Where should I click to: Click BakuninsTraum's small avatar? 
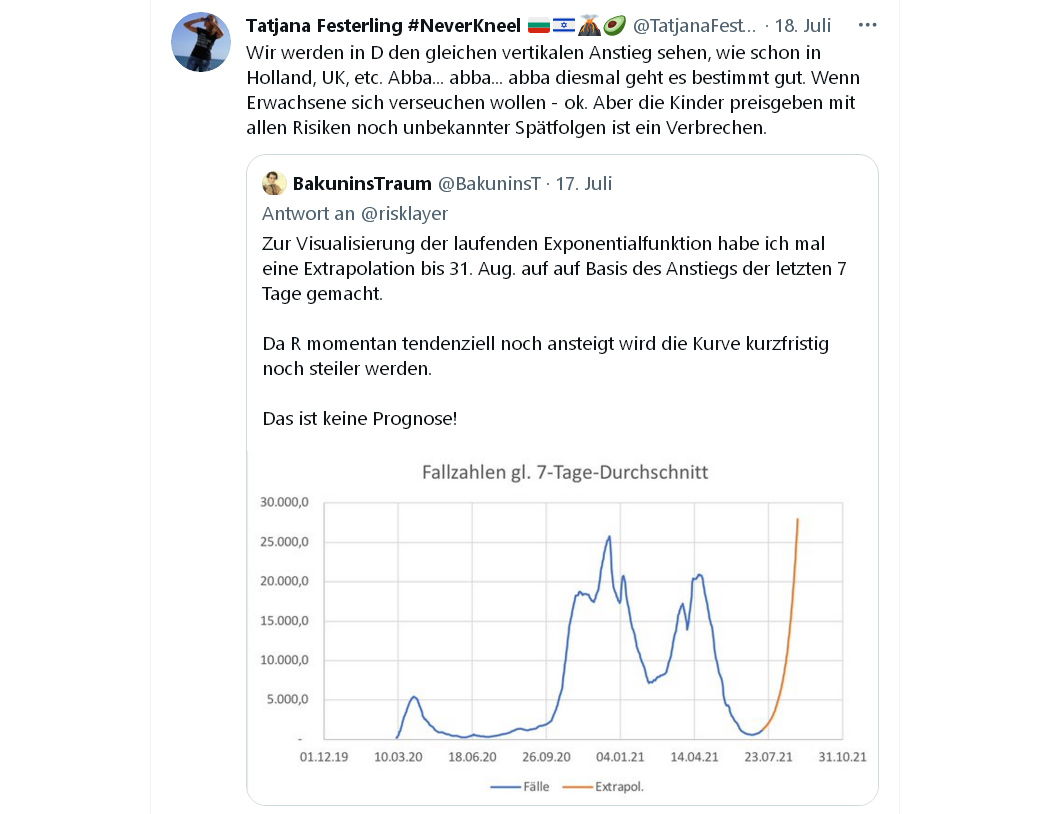pos(274,183)
